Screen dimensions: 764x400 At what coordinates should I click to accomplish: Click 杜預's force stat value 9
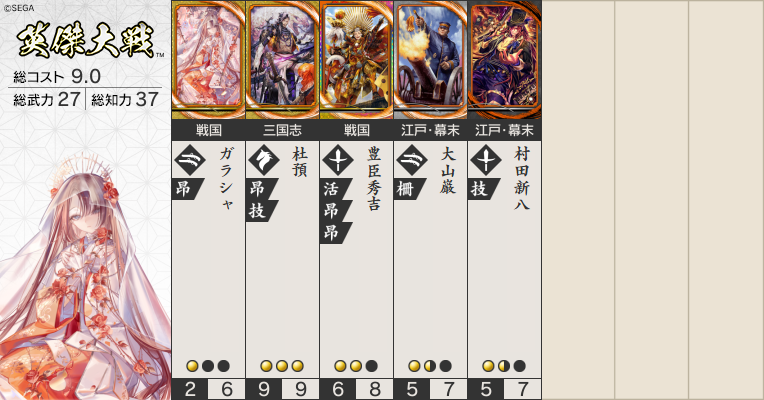tap(264, 389)
